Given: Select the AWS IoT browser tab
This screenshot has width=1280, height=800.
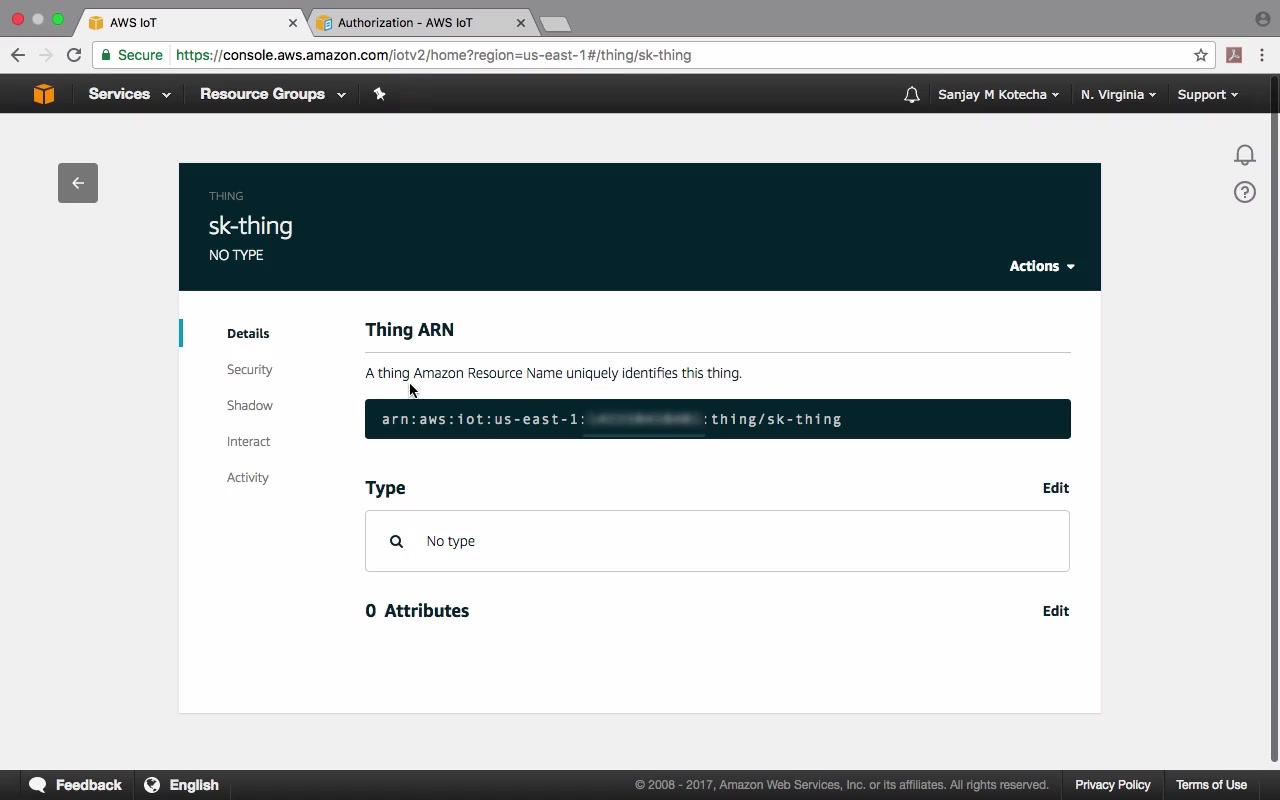Looking at the screenshot, I should coord(192,23).
